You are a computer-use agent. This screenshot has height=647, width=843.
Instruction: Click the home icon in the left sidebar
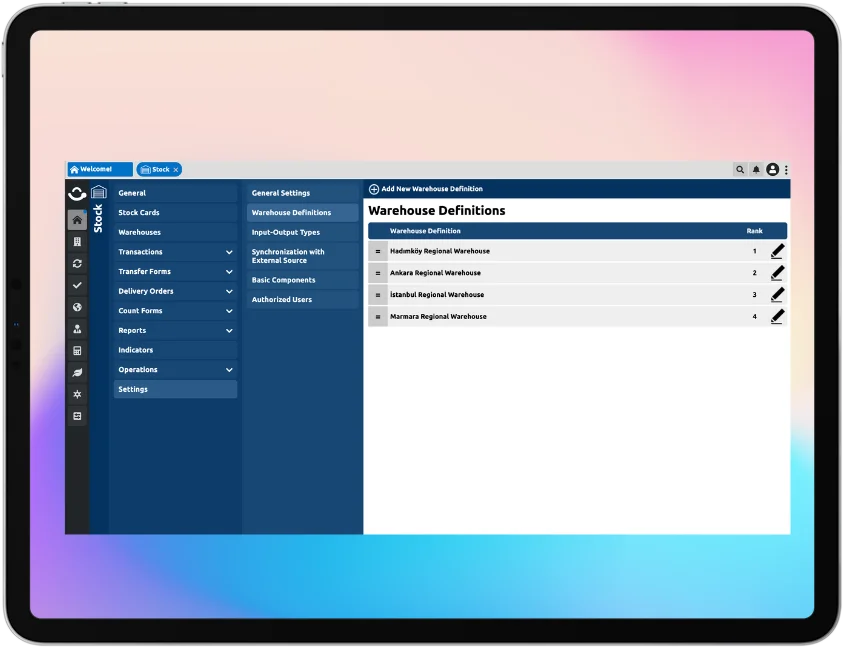77,220
